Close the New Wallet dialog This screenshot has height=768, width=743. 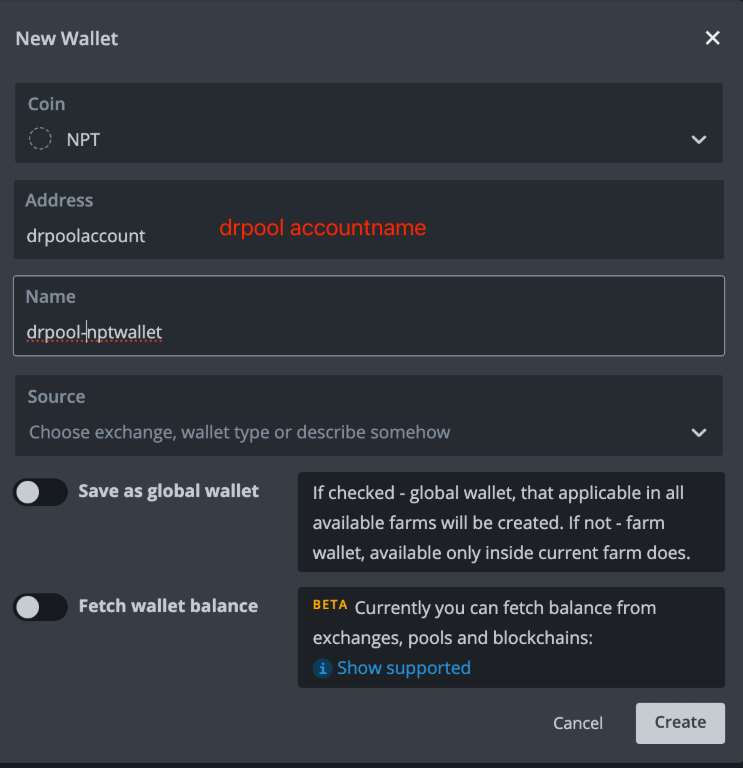click(x=712, y=38)
